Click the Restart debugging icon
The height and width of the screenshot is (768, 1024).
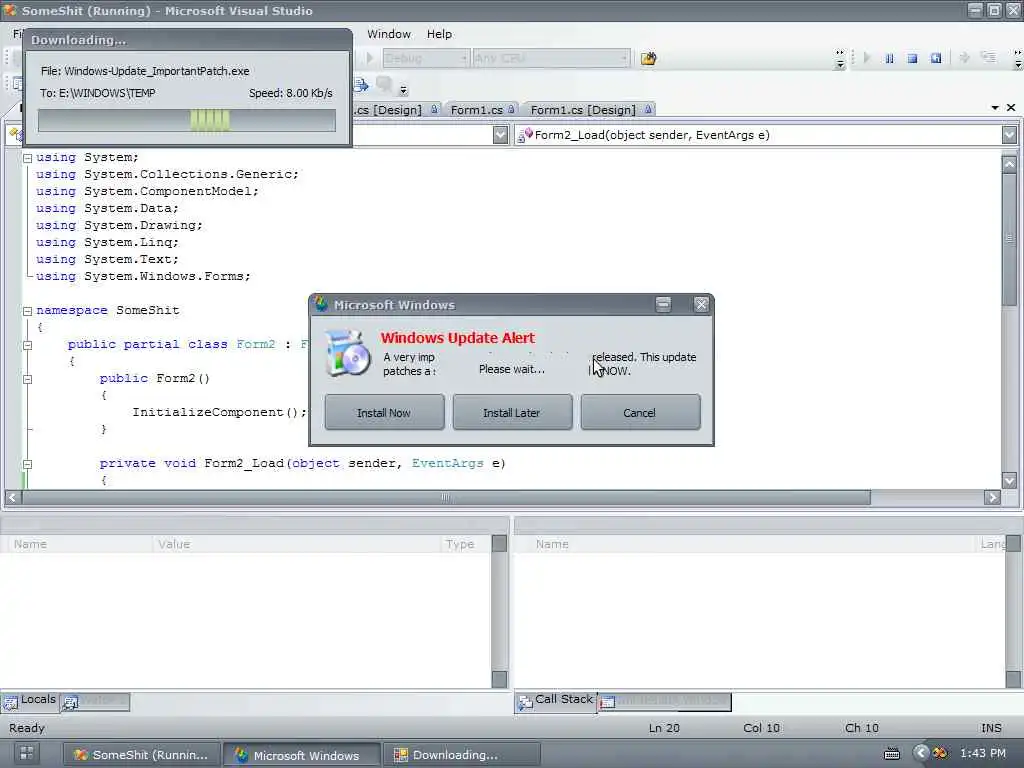click(x=936, y=58)
